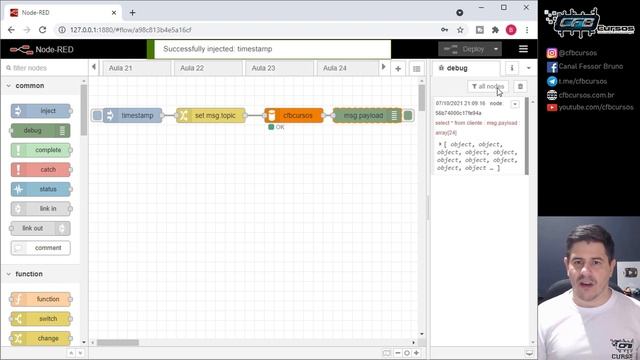The height and width of the screenshot is (360, 640).
Task: Select the cfbcursos database node
Action: (x=294, y=116)
